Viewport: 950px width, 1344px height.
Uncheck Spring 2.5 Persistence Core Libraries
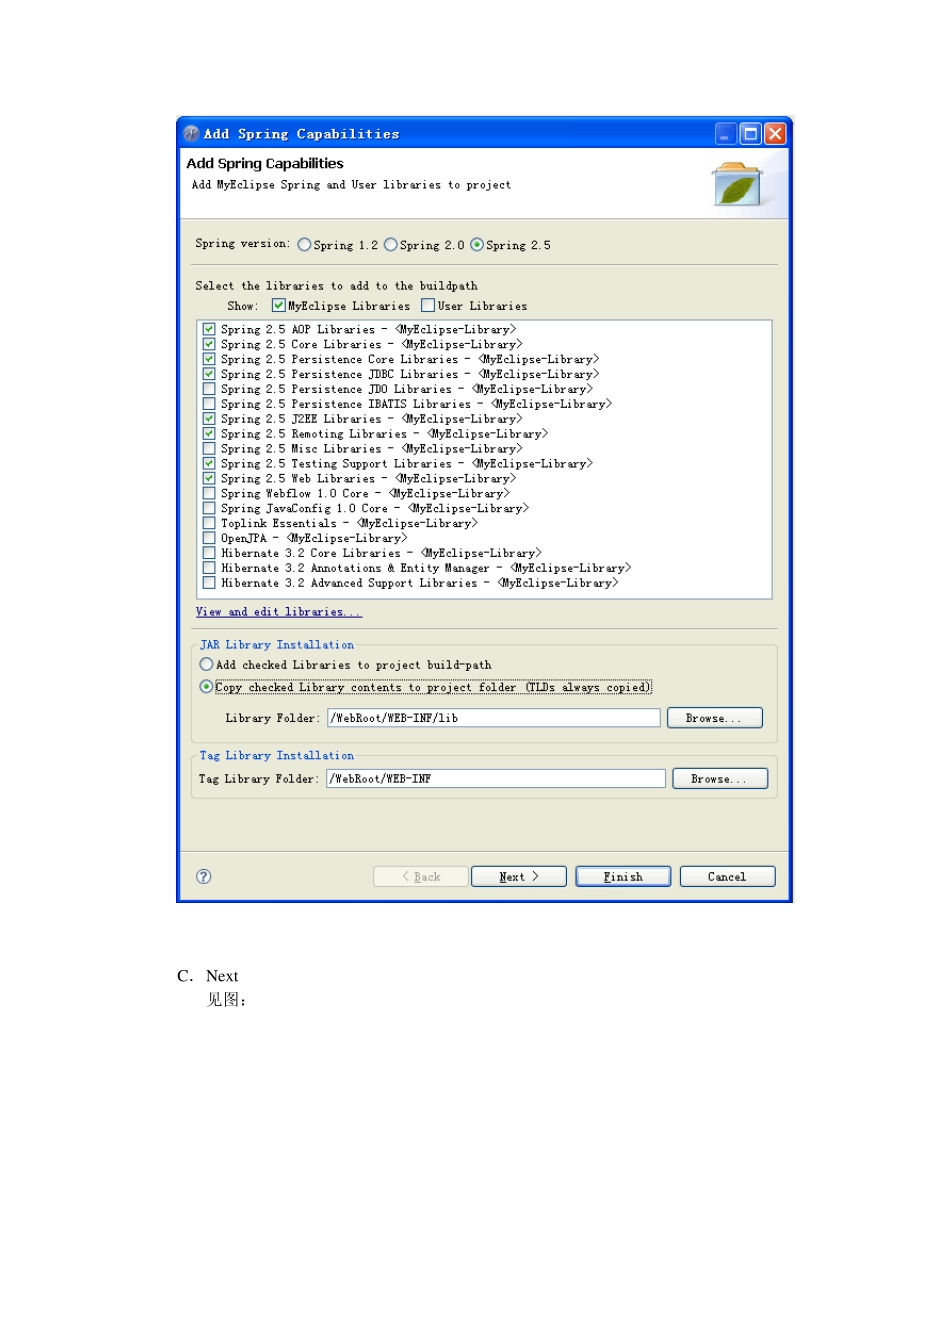click(x=209, y=359)
